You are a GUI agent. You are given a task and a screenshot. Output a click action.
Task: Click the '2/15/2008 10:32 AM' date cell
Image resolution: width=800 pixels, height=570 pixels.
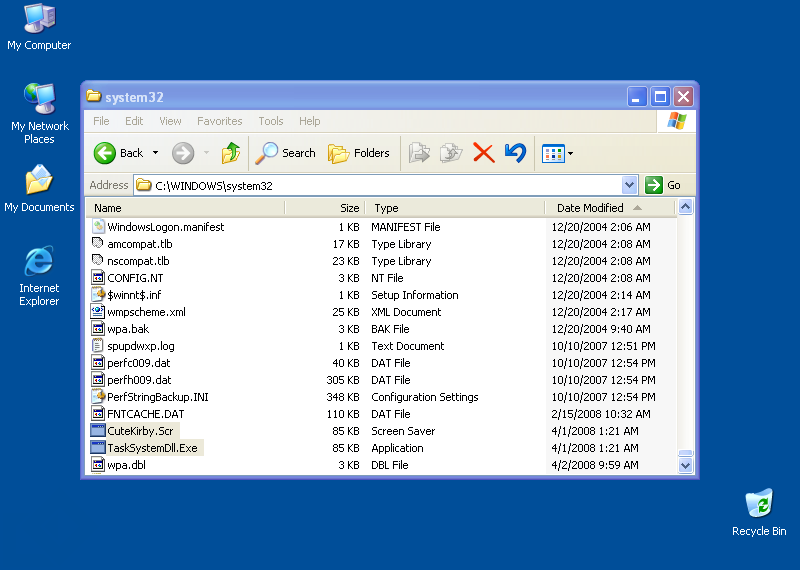[601, 413]
